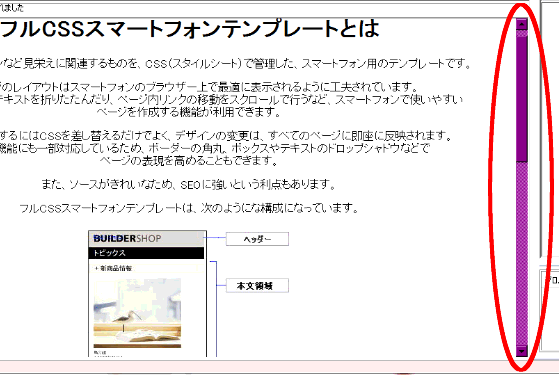This screenshot has width=559, height=375.
Task: Click the lower-right panel starting with プロ
Action: pyautogui.click(x=550, y=310)
